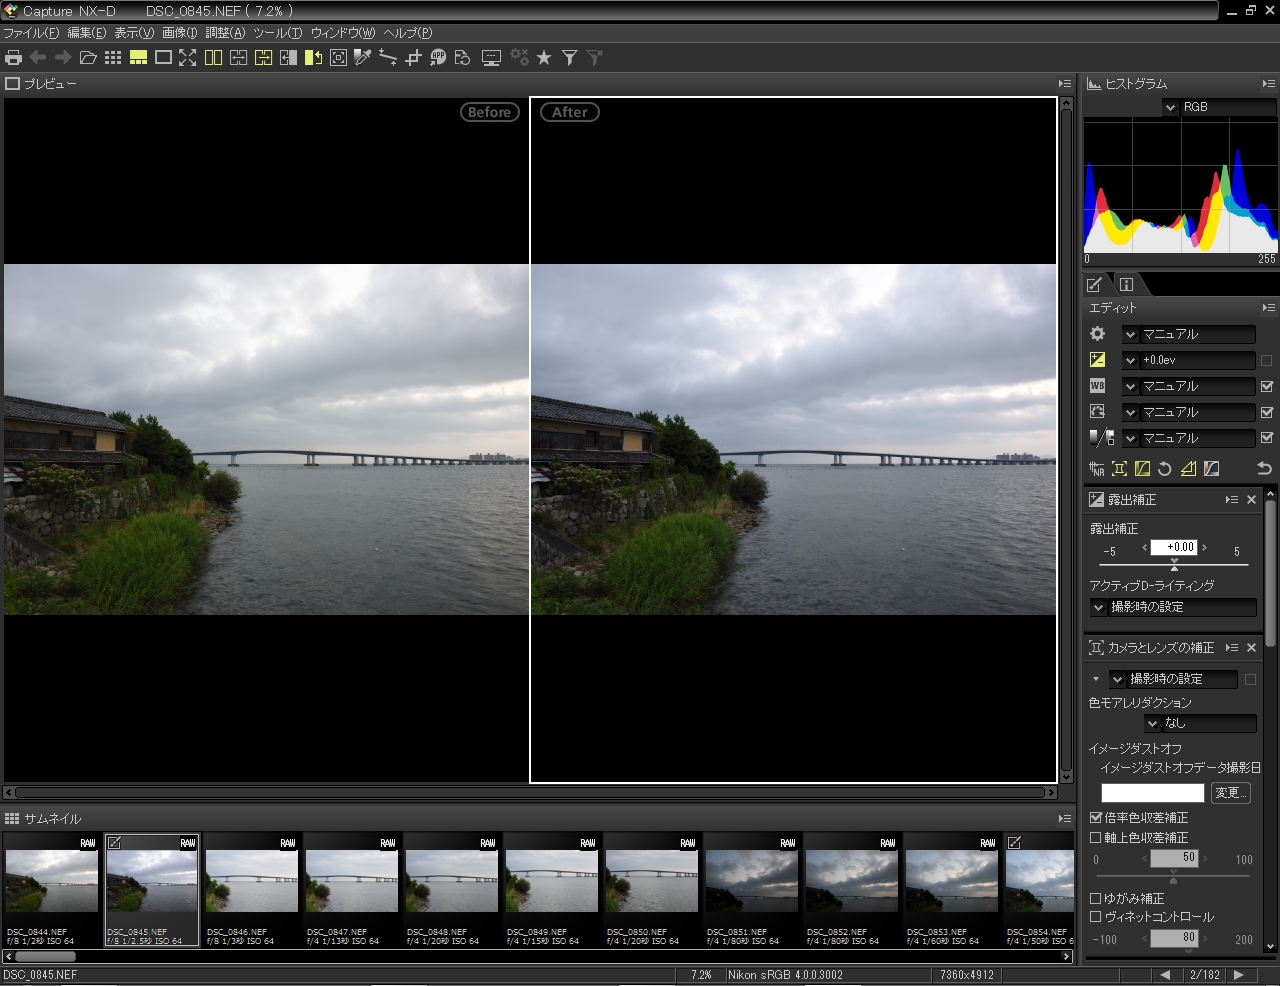Click the print icon in the toolbar
This screenshot has height=986, width=1280.
pyautogui.click(x=14, y=58)
